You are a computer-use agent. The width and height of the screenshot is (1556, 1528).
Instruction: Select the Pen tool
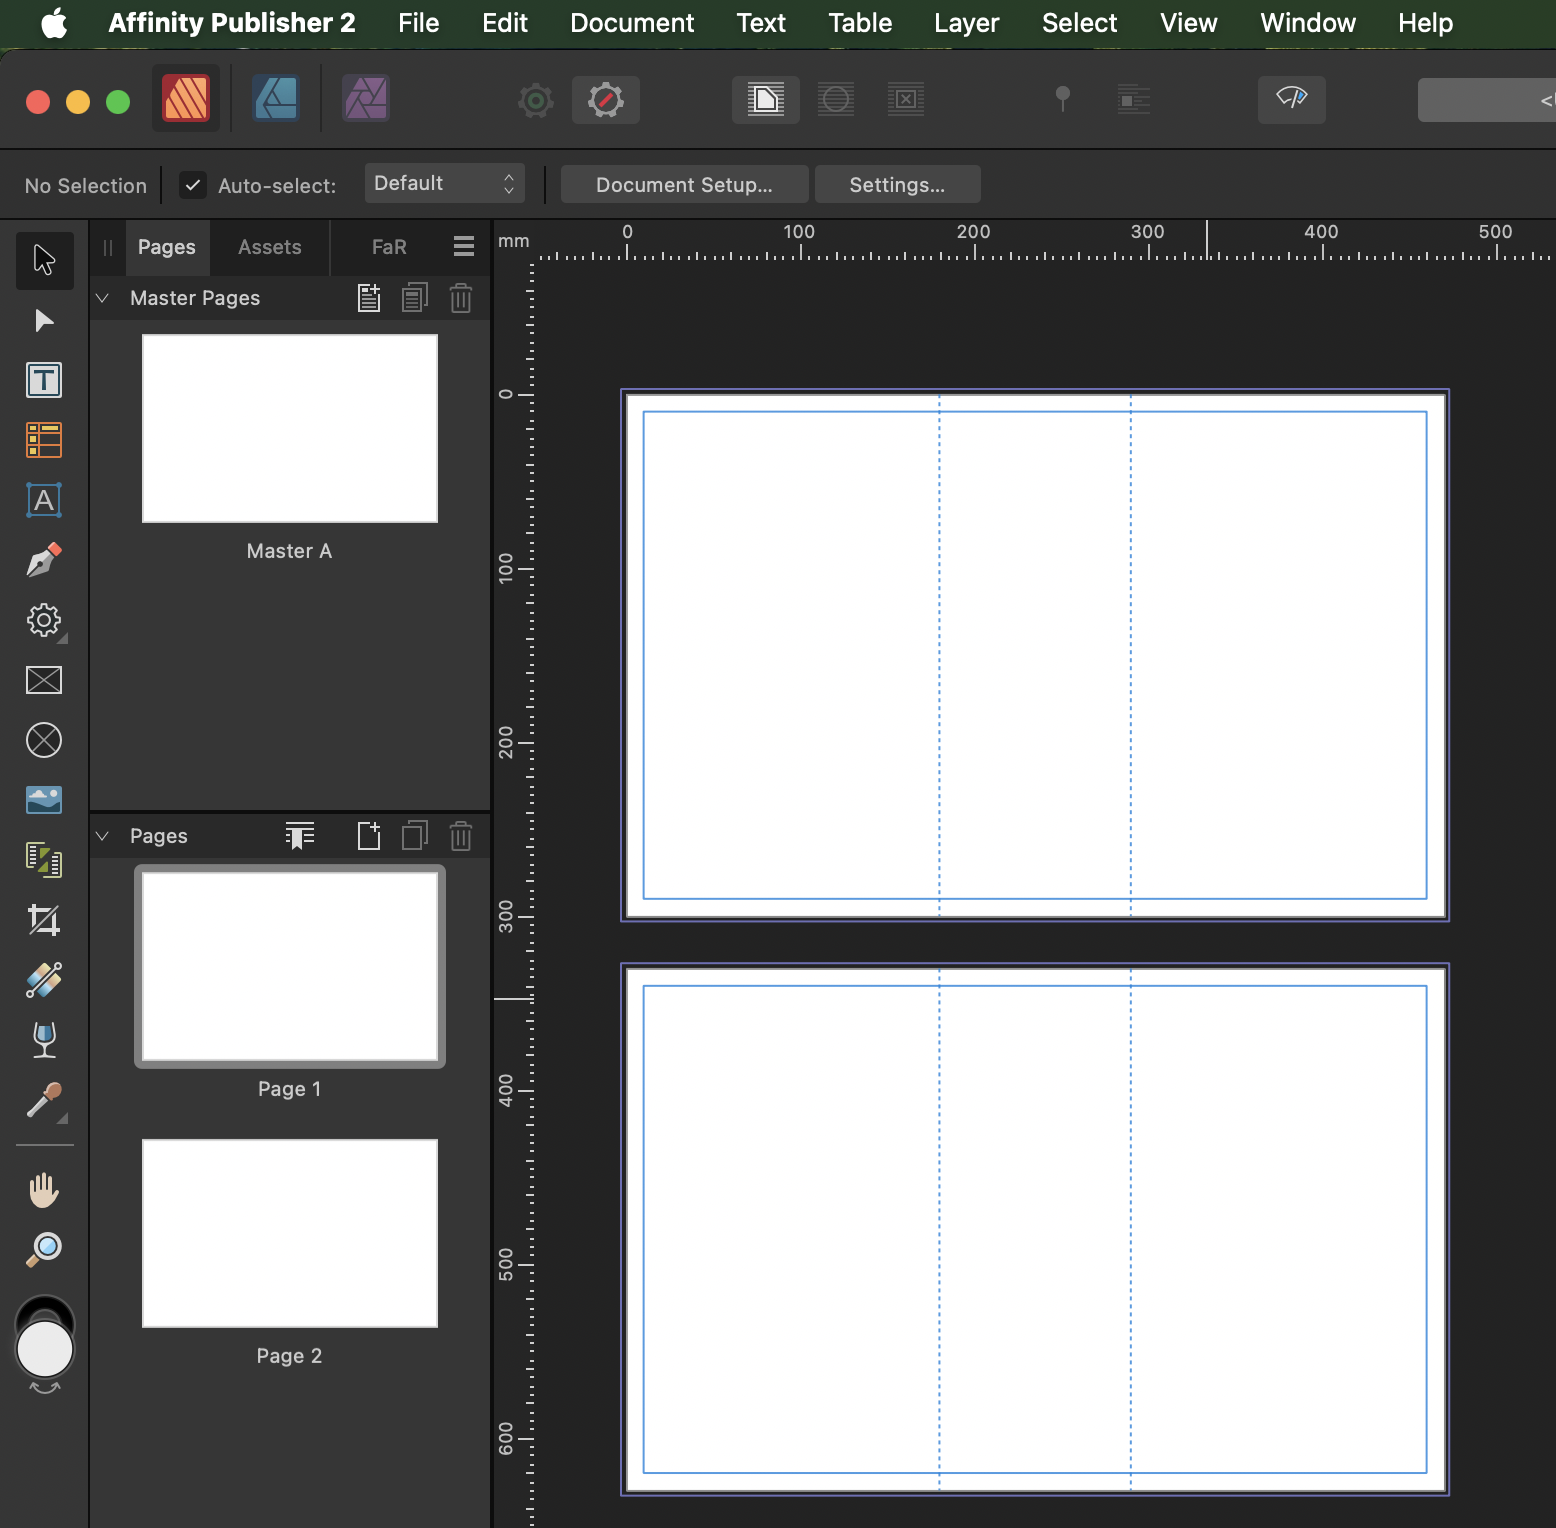[x=44, y=560]
